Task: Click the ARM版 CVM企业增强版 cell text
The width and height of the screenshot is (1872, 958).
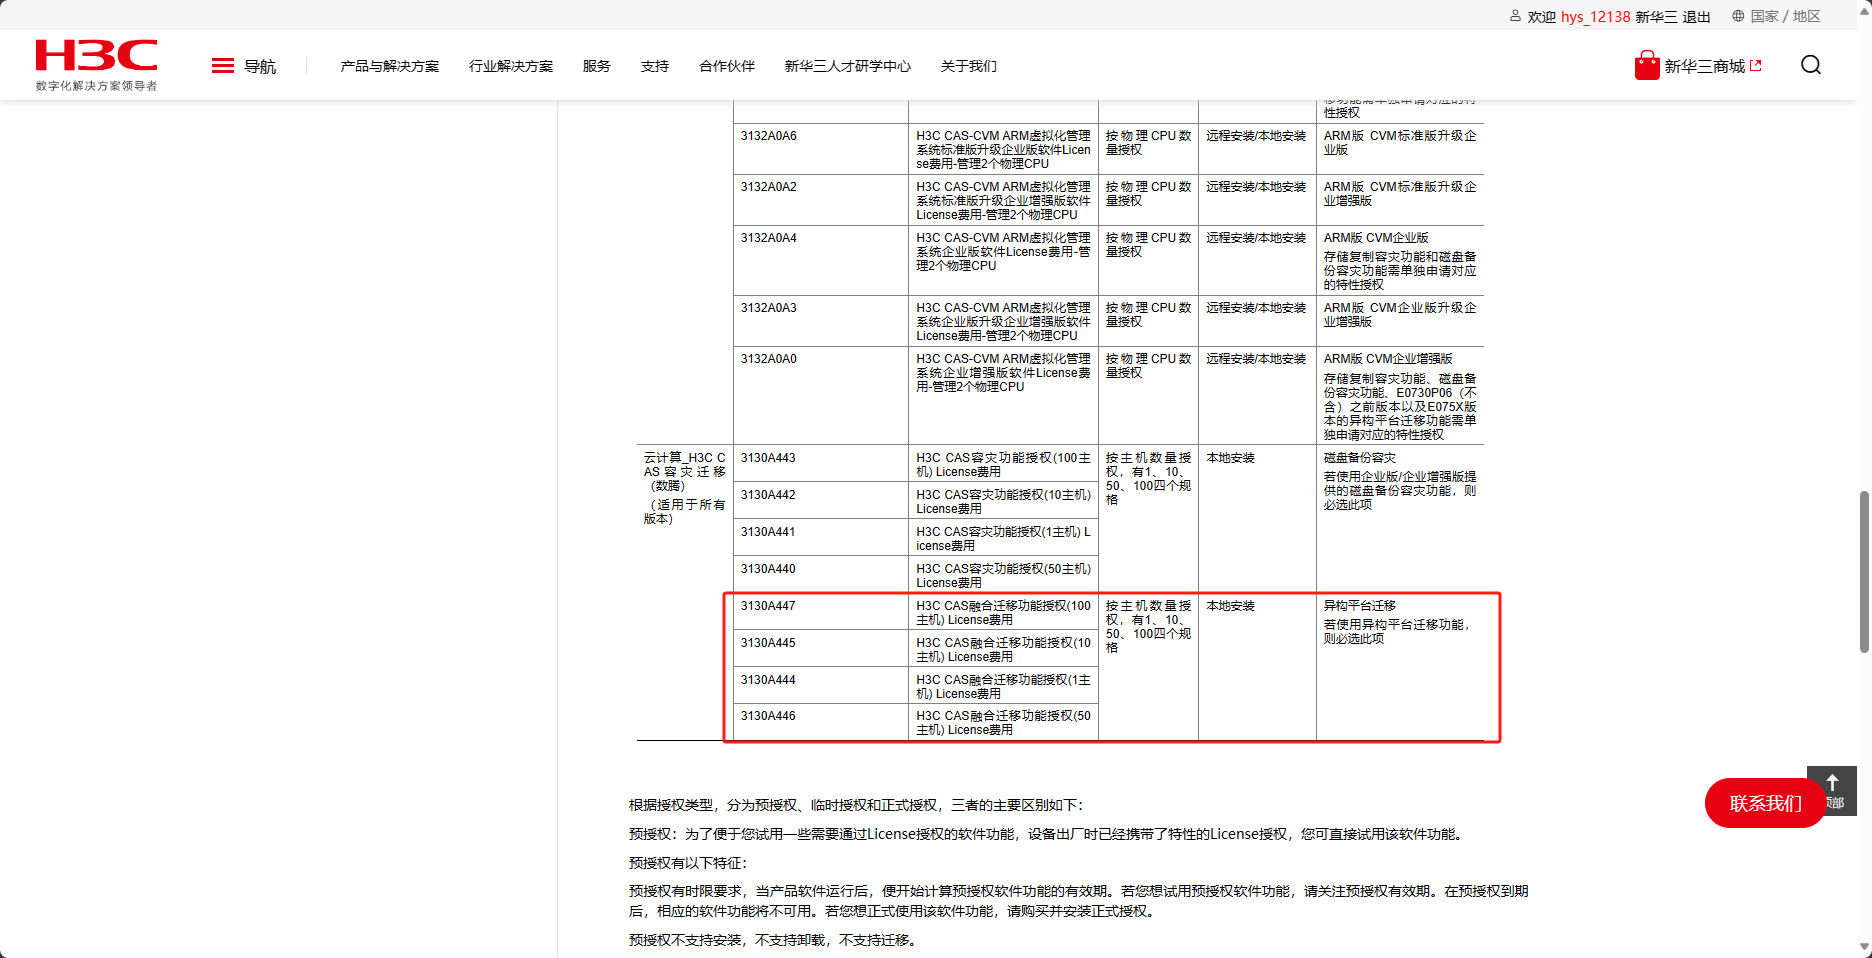Action: click(1388, 359)
